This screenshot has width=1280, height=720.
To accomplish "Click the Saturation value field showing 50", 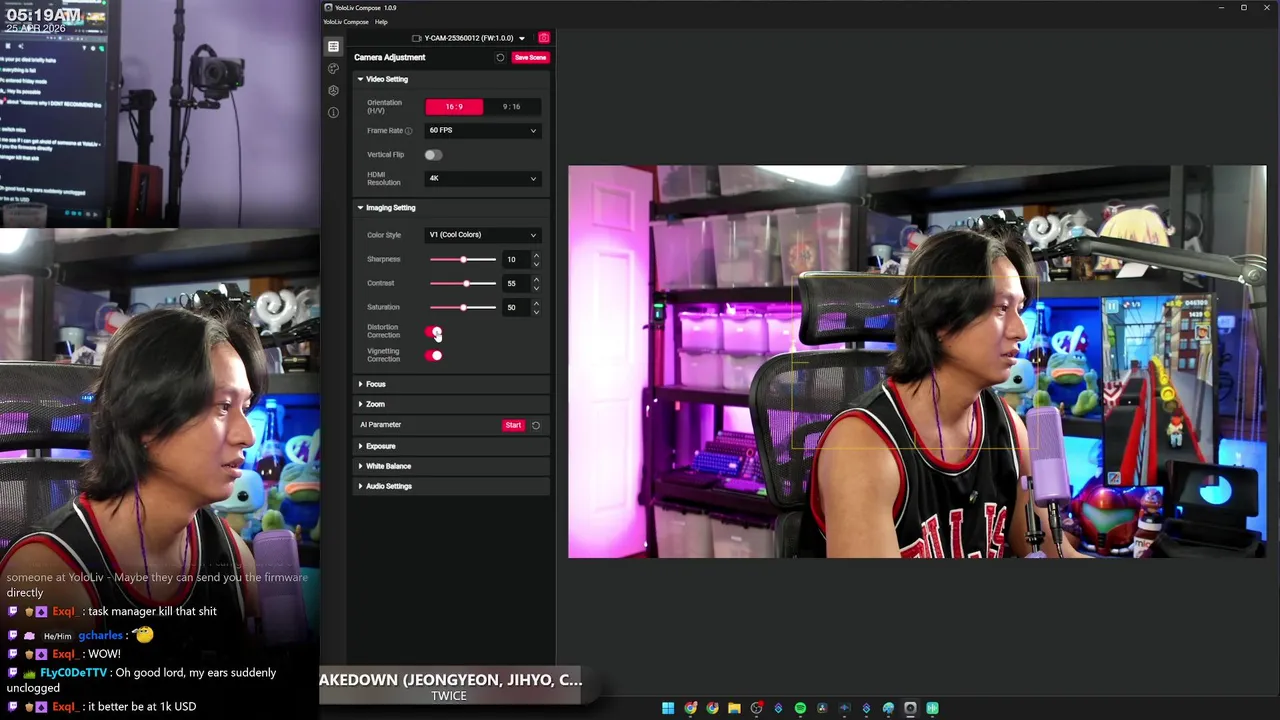I will point(515,307).
